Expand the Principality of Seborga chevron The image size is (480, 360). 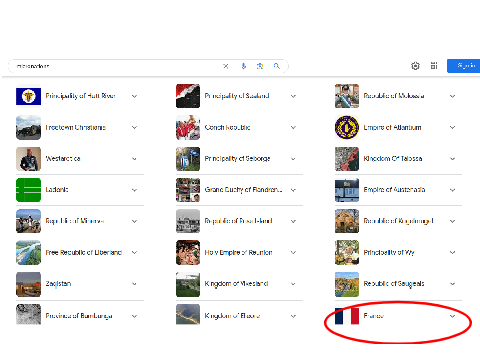click(293, 159)
